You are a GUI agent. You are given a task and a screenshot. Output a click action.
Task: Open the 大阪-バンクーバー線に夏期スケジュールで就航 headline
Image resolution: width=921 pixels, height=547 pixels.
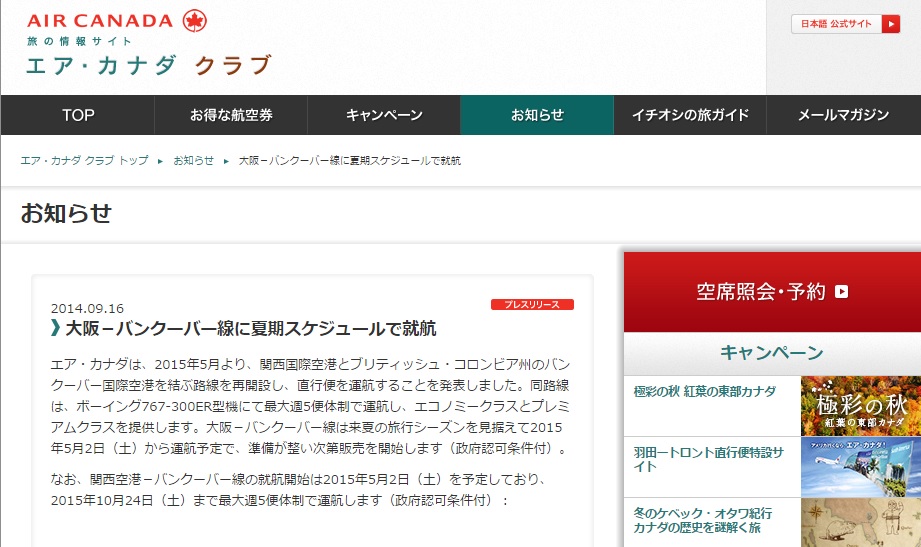tap(251, 328)
